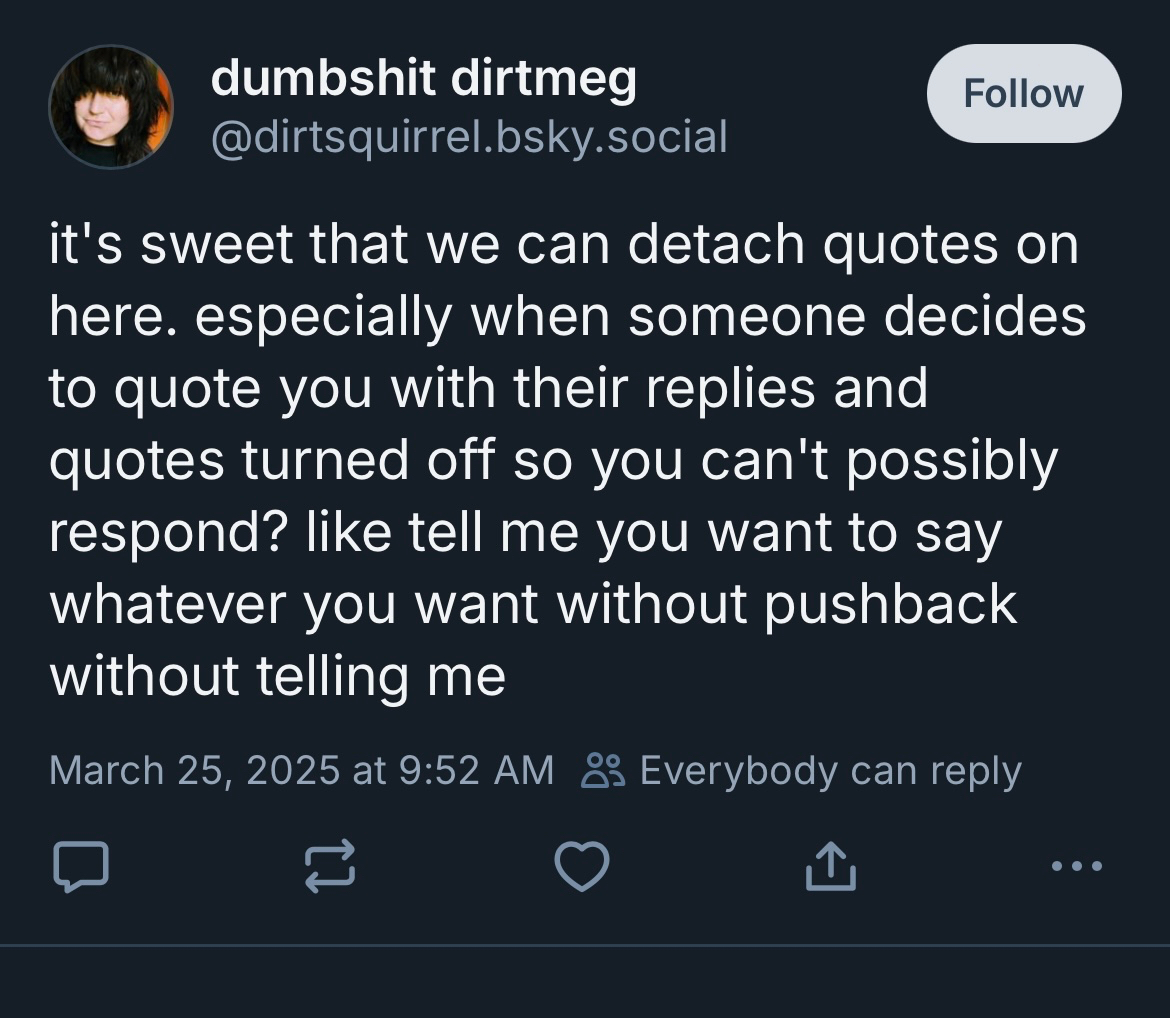Image resolution: width=1170 pixels, height=1018 pixels.
Task: Click the "Everybody can reply" label
Action: [x=830, y=771]
